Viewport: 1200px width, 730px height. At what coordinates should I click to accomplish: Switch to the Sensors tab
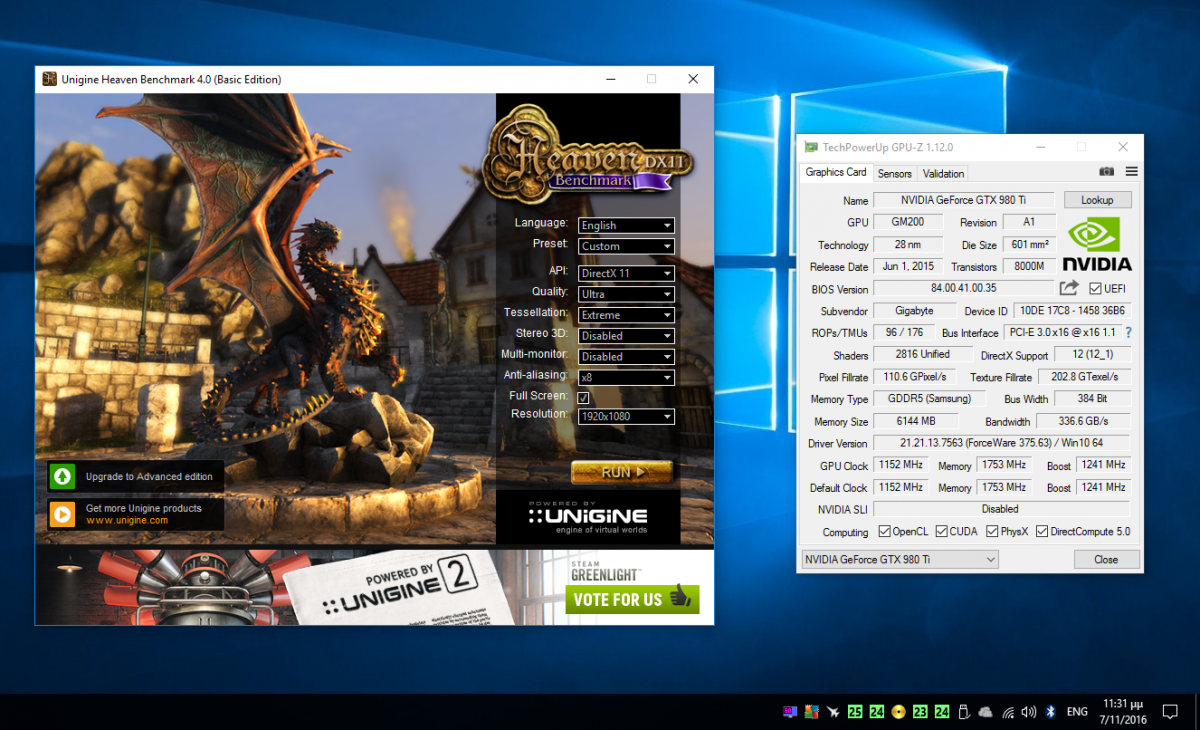(895, 173)
